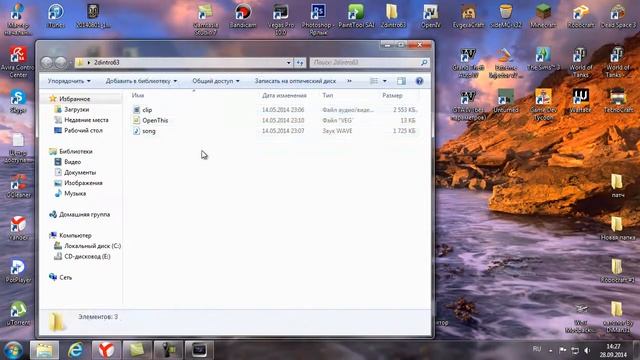The image size is (640, 360).
Task: Select 'Избранное' in the navigation pane
Action: pyautogui.click(x=74, y=99)
